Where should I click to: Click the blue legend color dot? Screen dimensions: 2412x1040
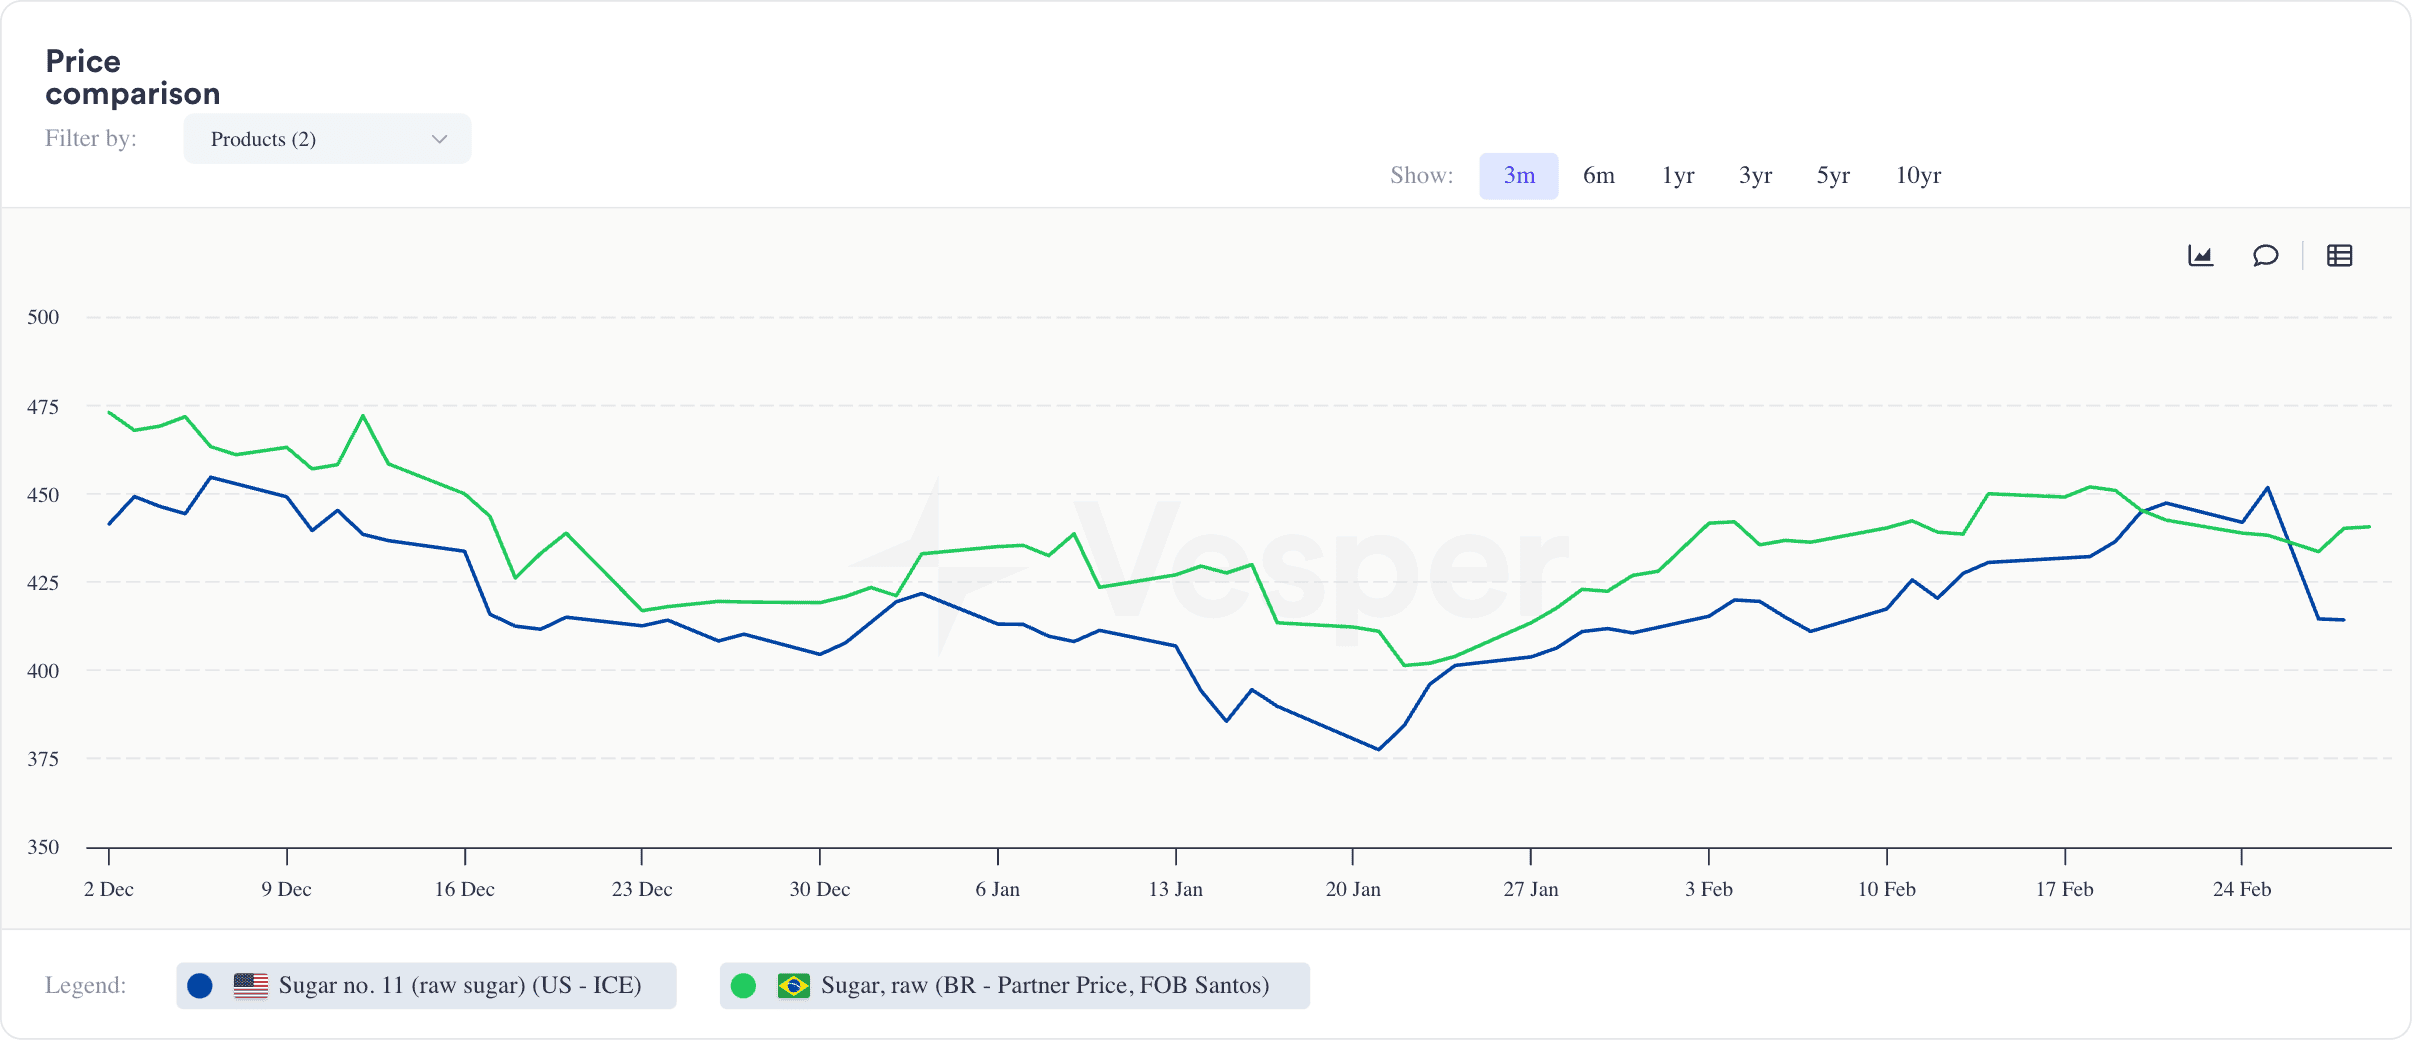[x=200, y=986]
